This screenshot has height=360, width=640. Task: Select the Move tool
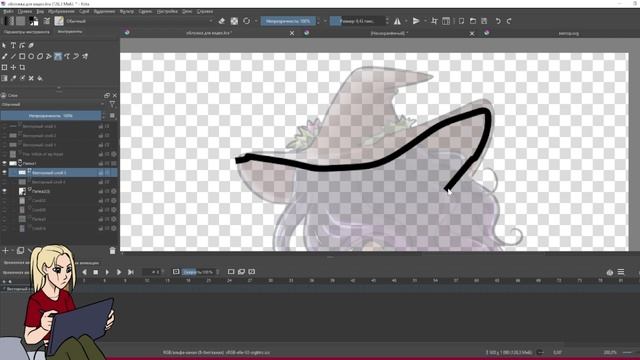[x=13, y=67]
